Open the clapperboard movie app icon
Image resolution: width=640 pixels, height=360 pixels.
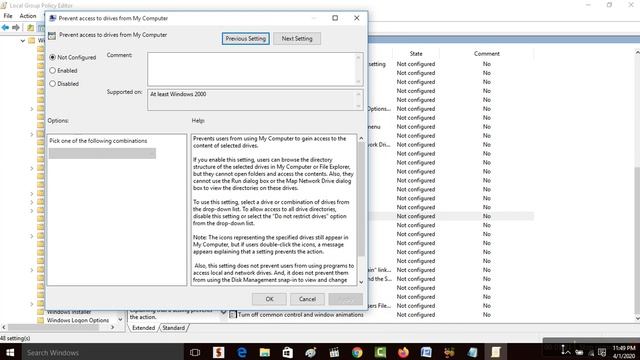click(x=334, y=352)
